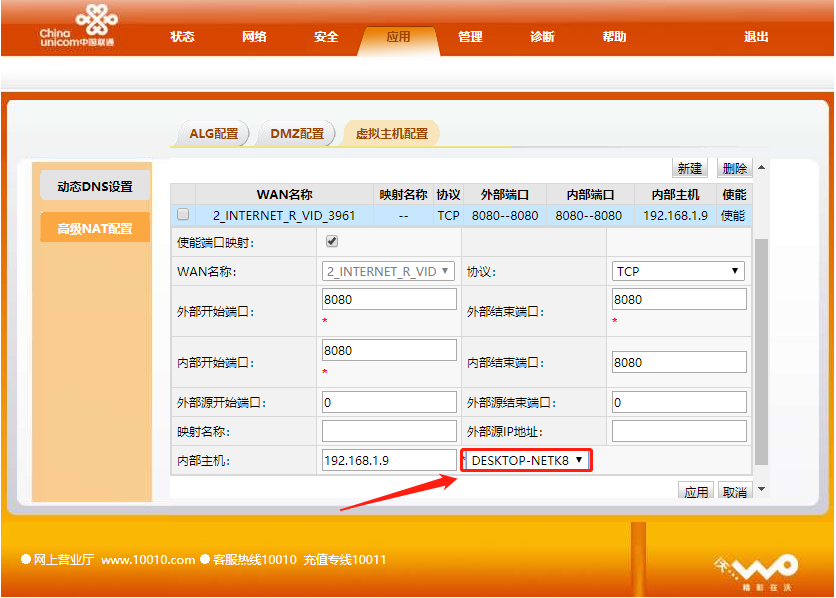Click 退出 to log out
Image resolution: width=836 pixels, height=598 pixels.
click(x=756, y=37)
